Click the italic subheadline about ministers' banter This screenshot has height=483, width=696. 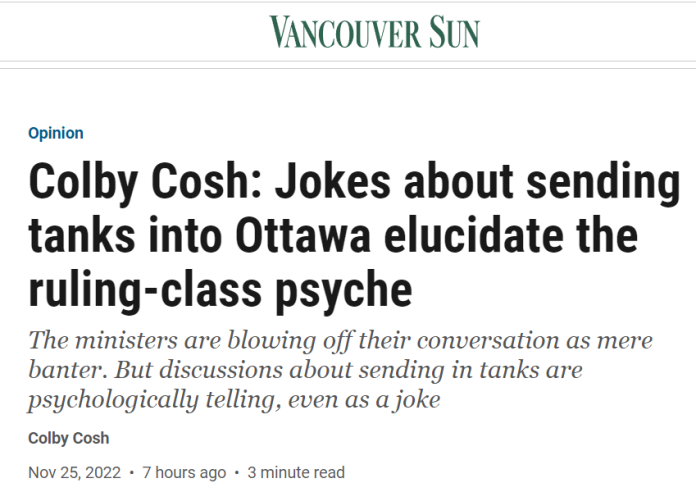pos(340,370)
